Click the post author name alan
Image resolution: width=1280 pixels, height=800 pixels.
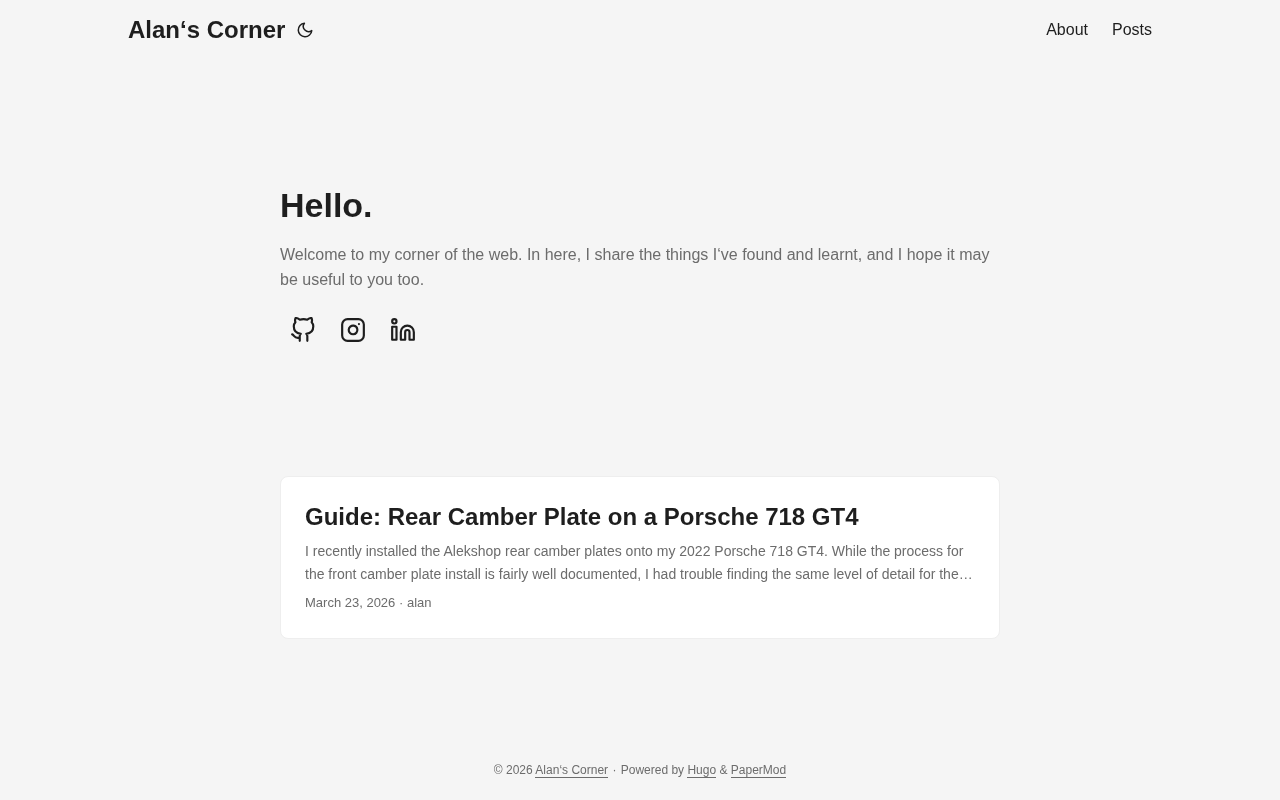[419, 603]
